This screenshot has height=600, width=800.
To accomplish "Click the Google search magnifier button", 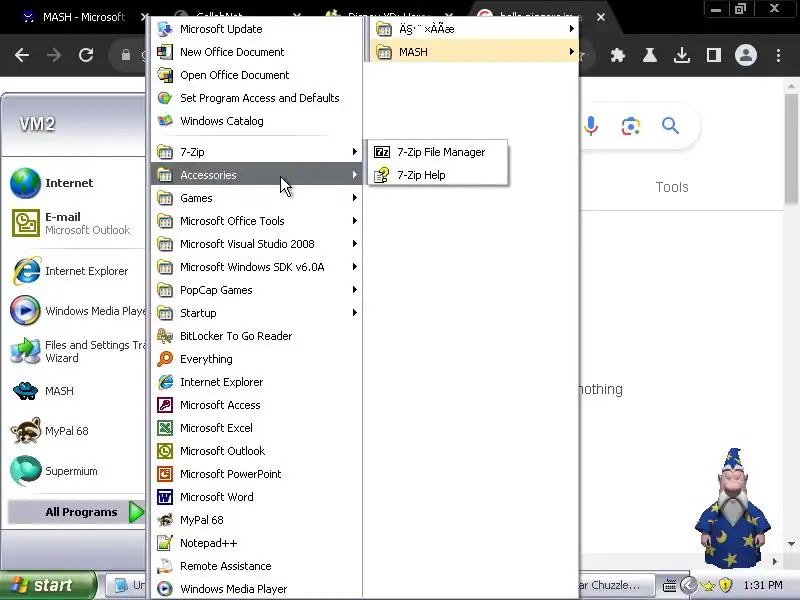I will [x=670, y=126].
